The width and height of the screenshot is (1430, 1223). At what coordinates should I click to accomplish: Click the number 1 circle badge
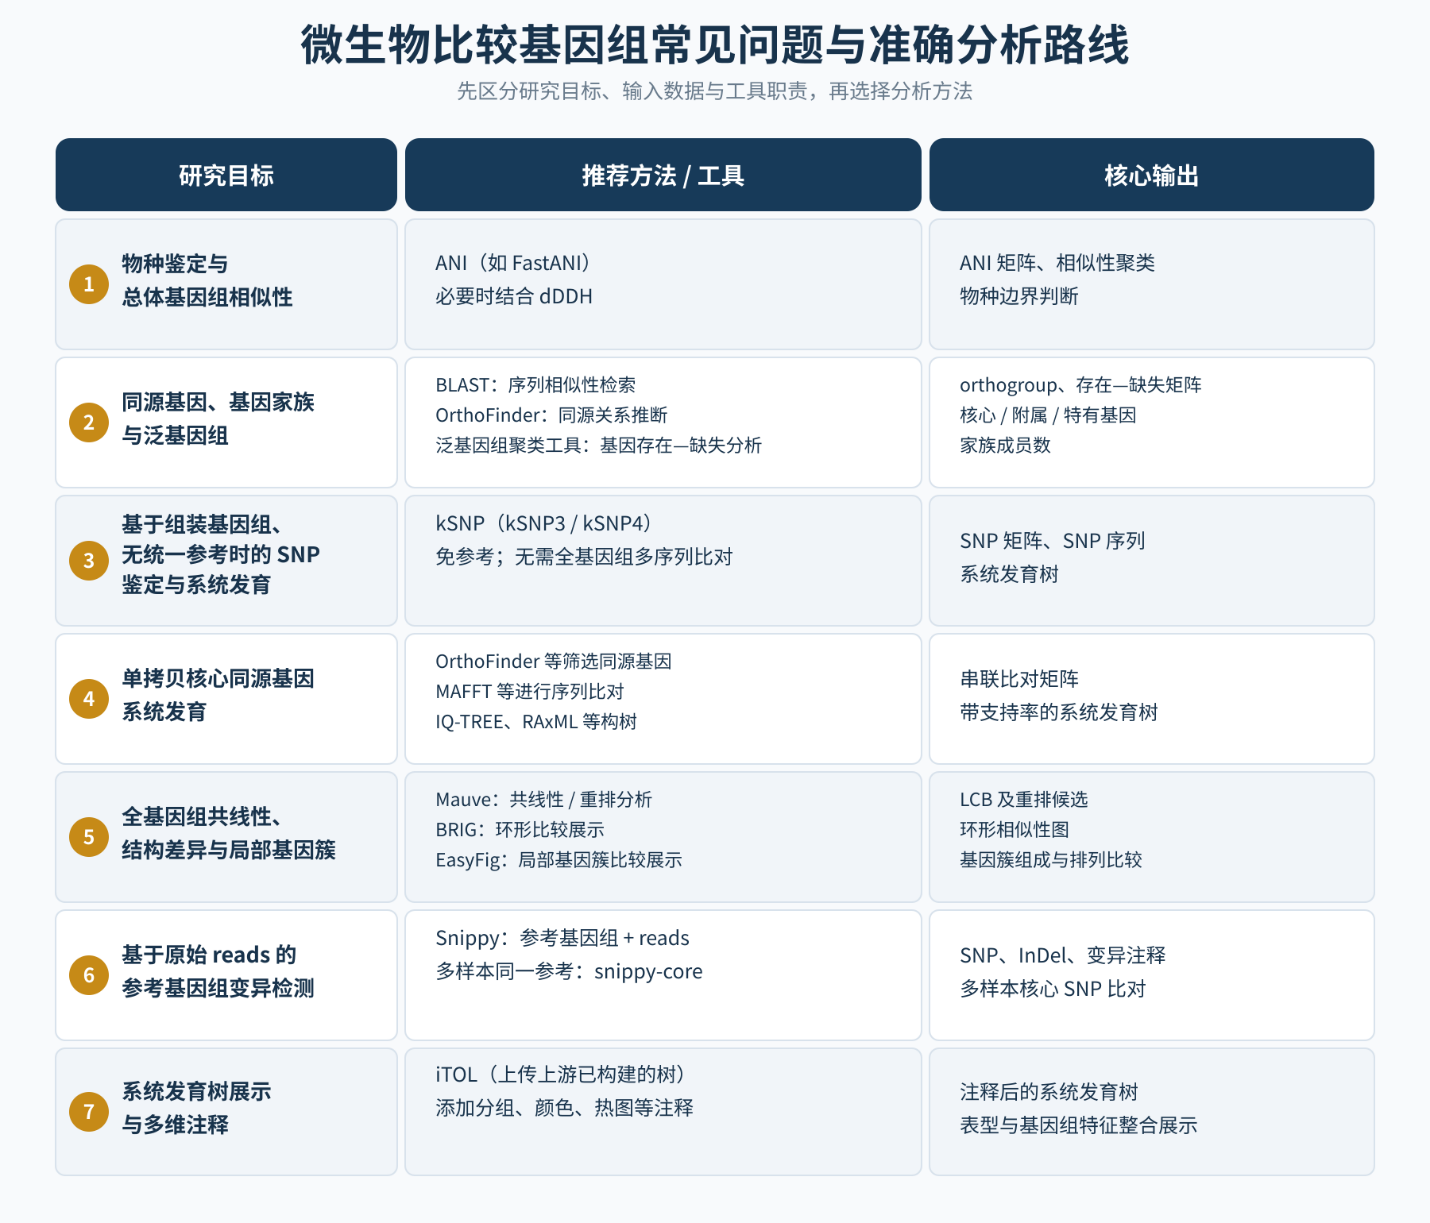(89, 284)
